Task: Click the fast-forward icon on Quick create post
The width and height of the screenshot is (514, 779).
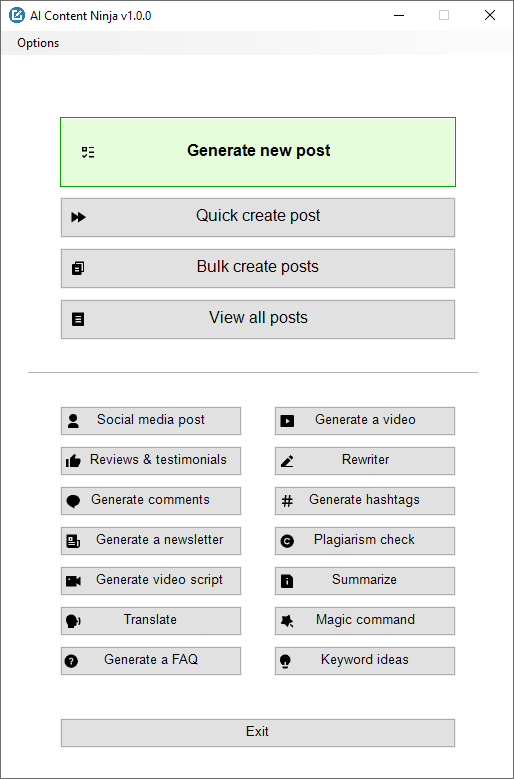Action: click(78, 217)
